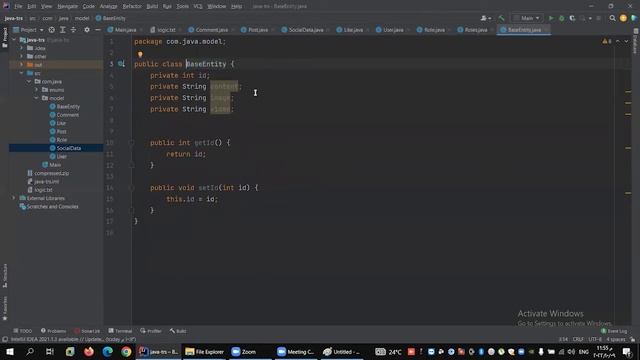The image size is (640, 360).
Task: Click the model breadcrumb in navigation bar
Action: tap(82, 18)
